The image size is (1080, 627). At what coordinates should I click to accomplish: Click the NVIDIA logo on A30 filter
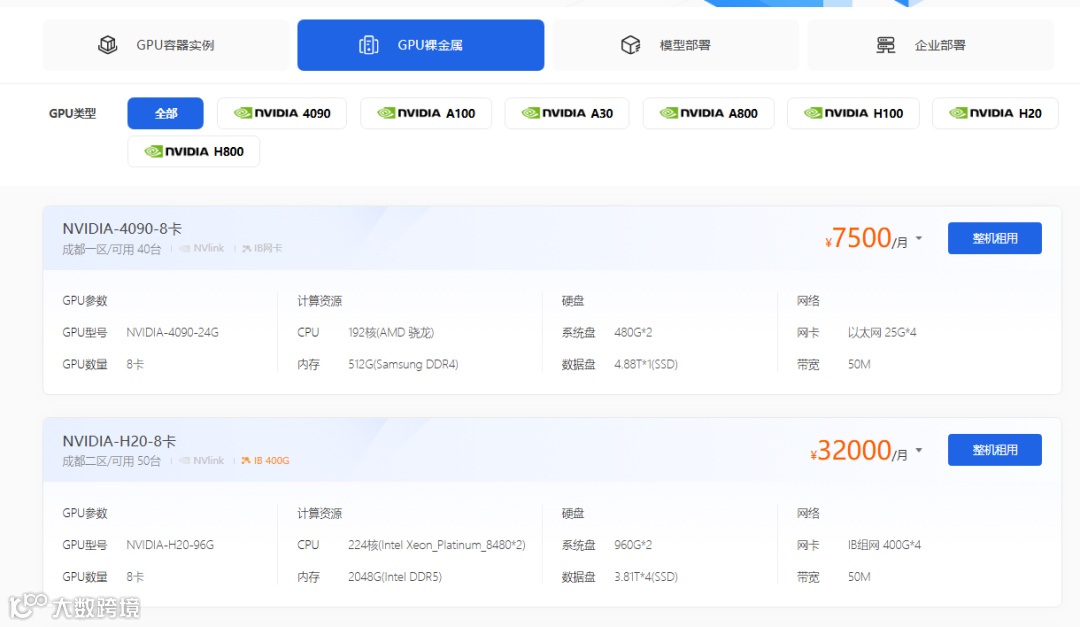coord(530,113)
